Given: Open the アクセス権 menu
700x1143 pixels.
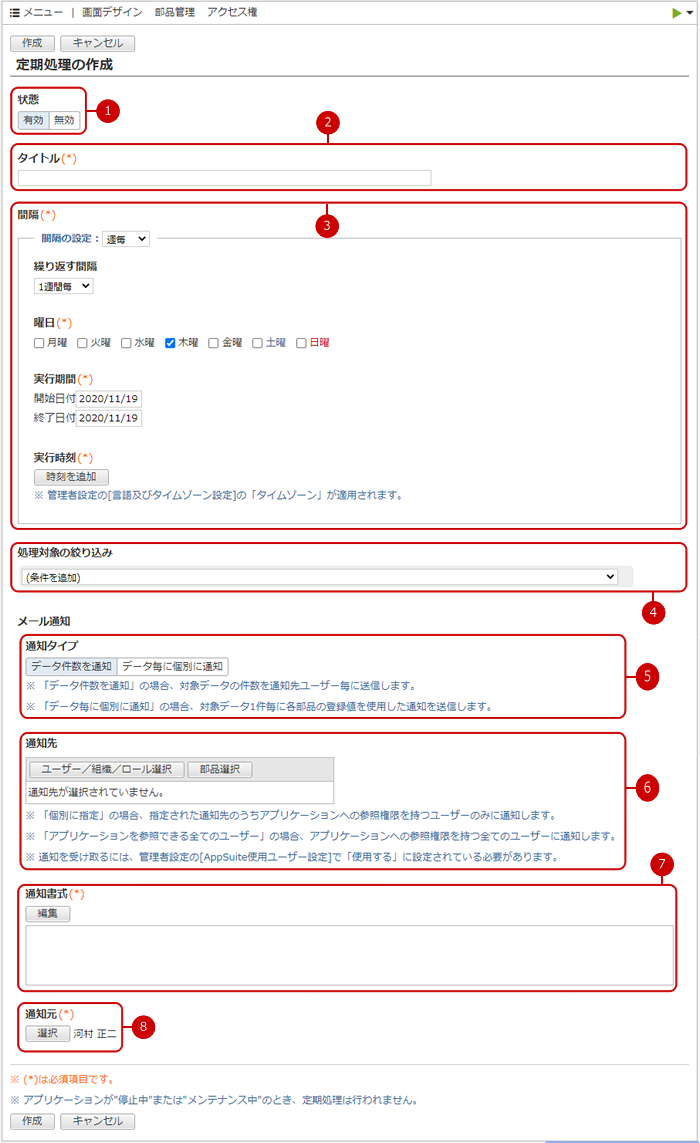Looking at the screenshot, I should pyautogui.click(x=232, y=12).
